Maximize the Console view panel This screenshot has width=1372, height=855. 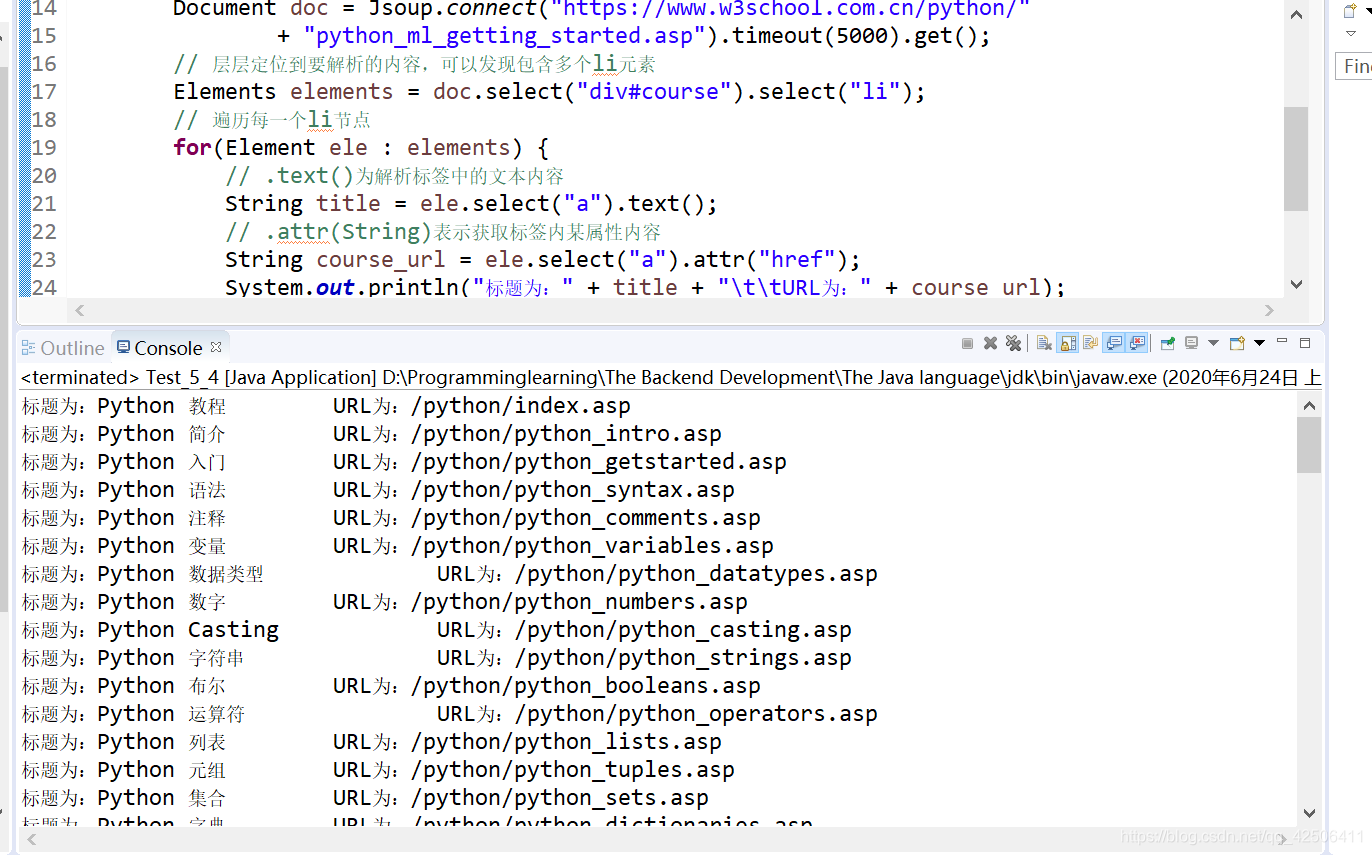point(1305,343)
